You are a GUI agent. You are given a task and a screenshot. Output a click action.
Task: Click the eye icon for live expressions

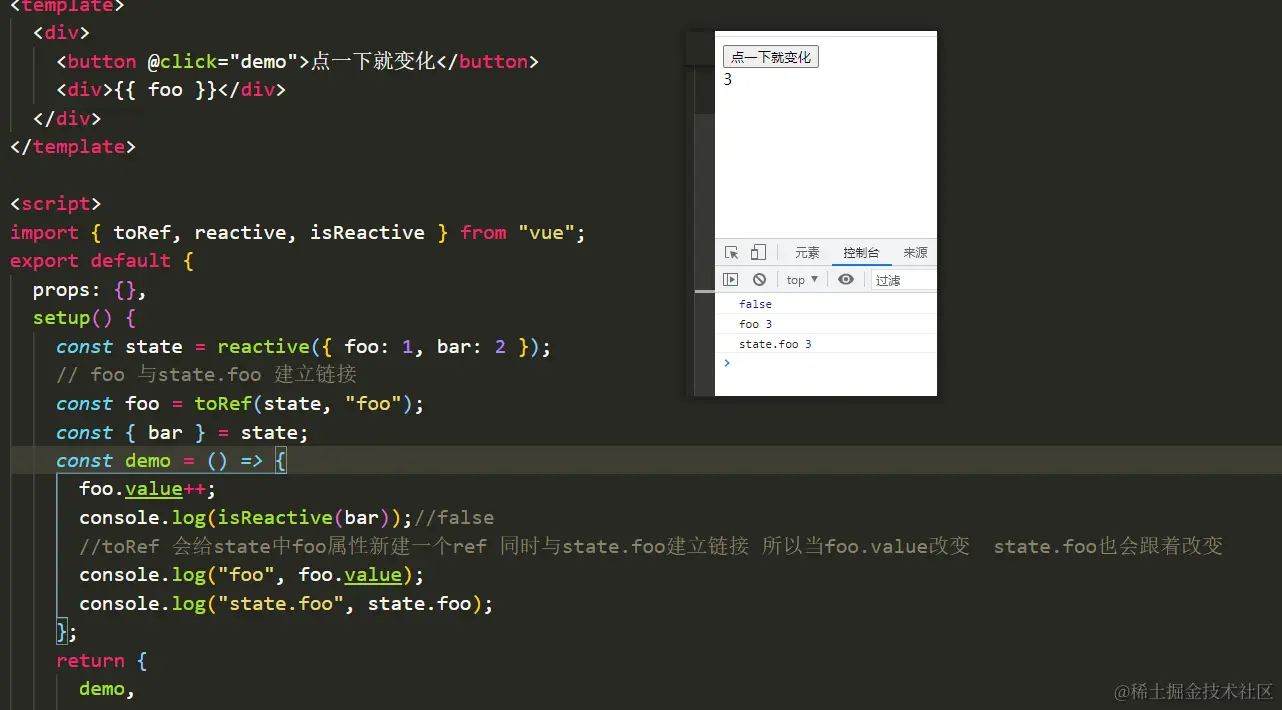pos(846,280)
